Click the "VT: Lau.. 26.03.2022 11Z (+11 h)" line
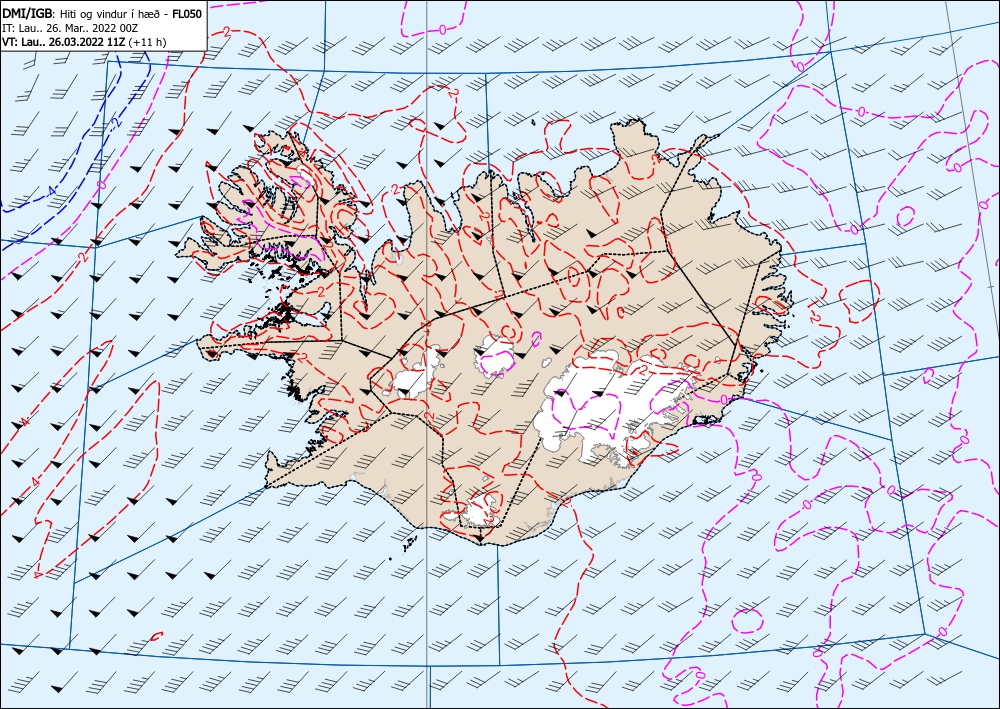 [84, 42]
